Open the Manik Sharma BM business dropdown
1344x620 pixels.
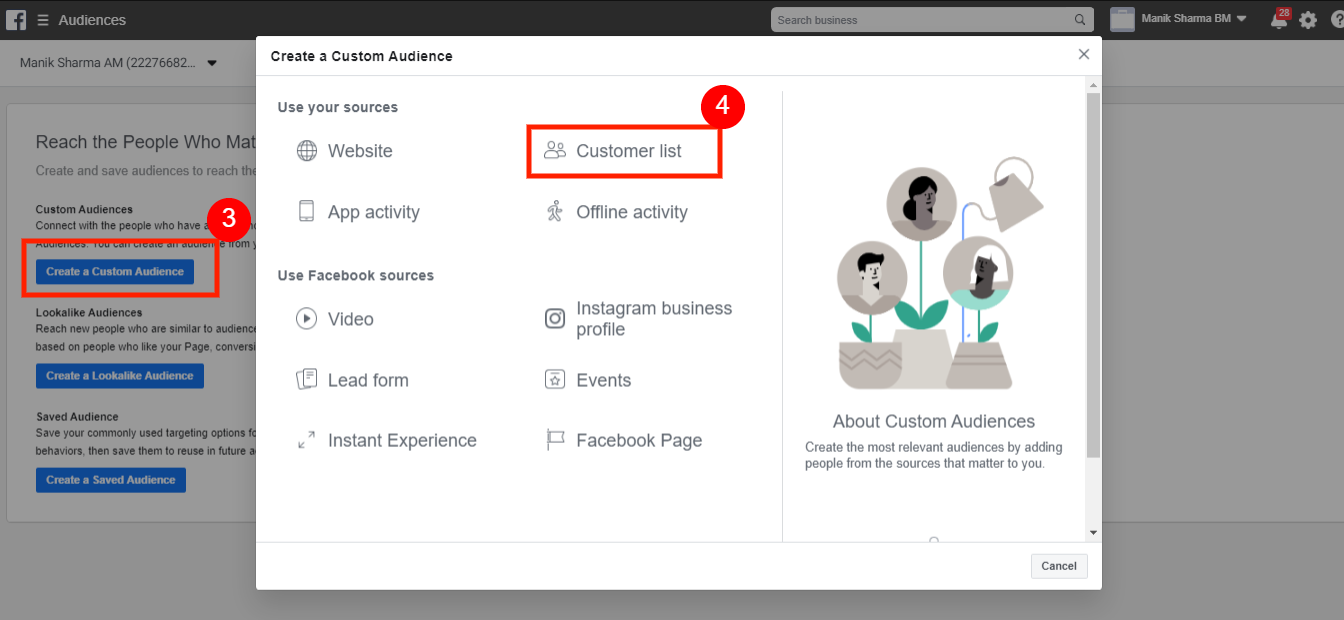(x=1194, y=19)
